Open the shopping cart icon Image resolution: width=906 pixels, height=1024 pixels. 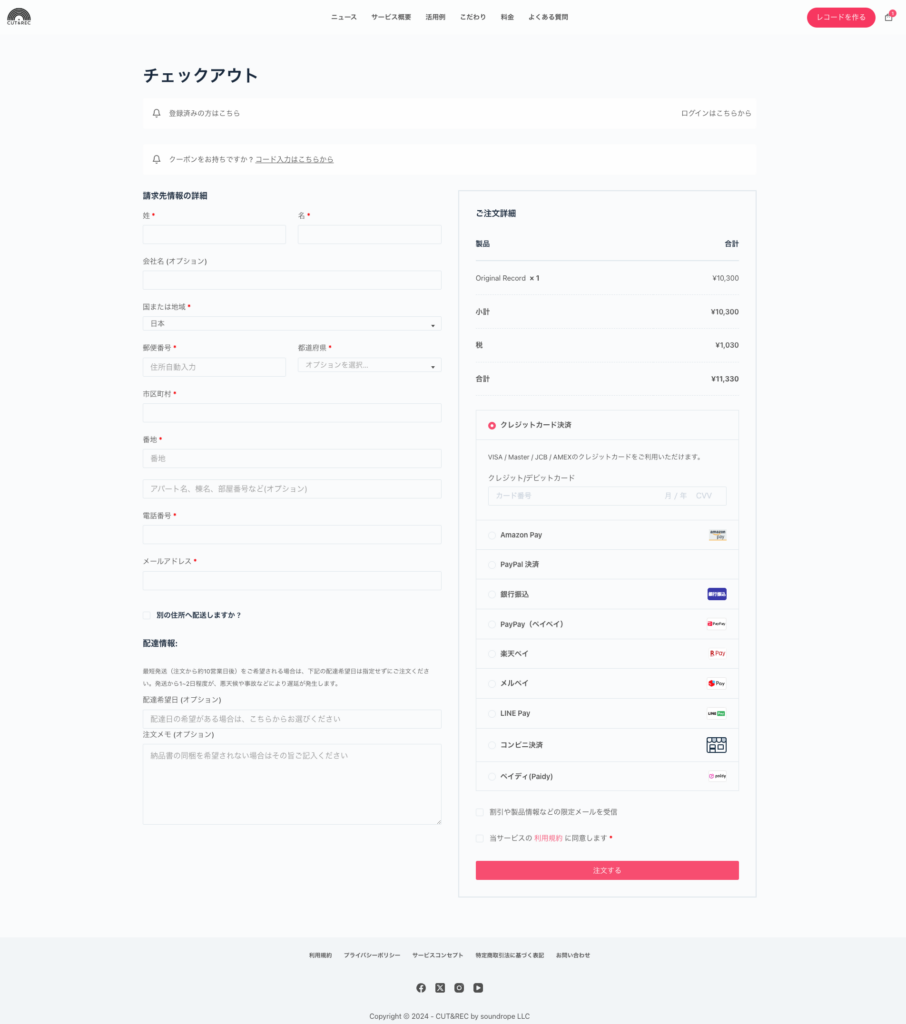click(x=888, y=17)
